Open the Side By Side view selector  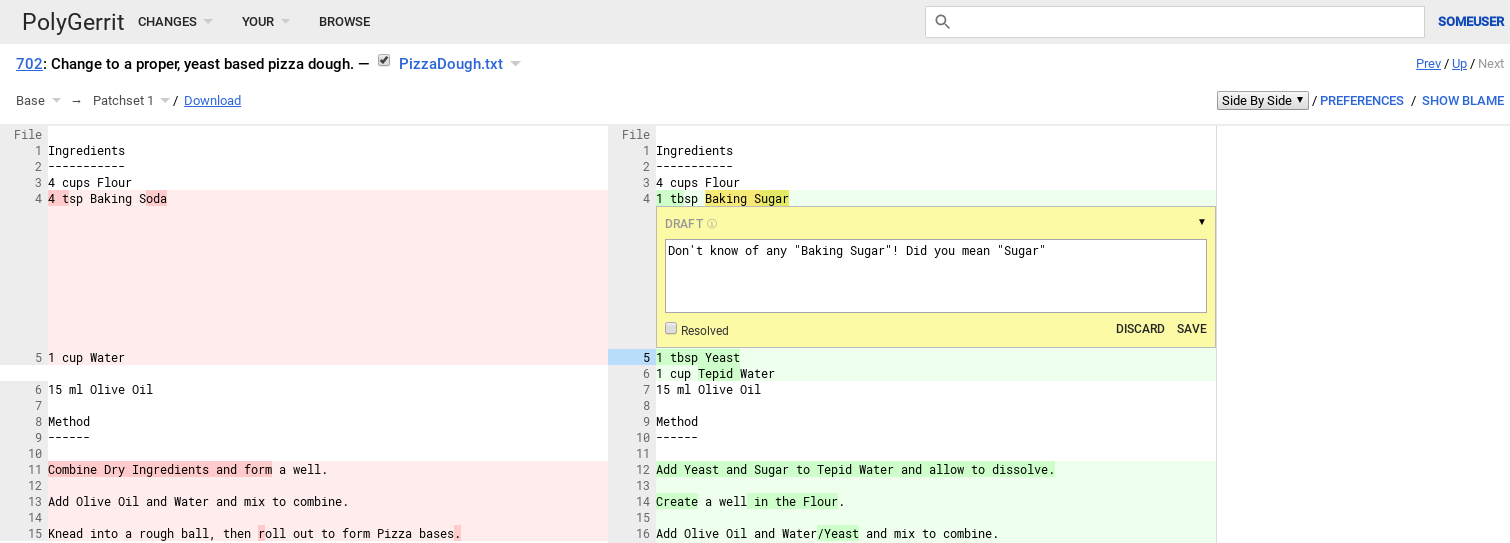pos(1262,101)
